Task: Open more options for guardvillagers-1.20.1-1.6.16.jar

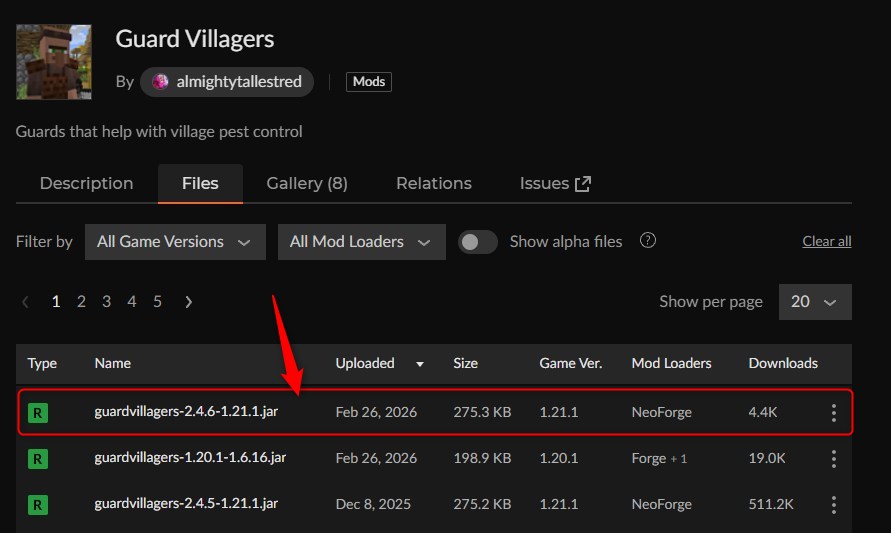Action: 833,459
